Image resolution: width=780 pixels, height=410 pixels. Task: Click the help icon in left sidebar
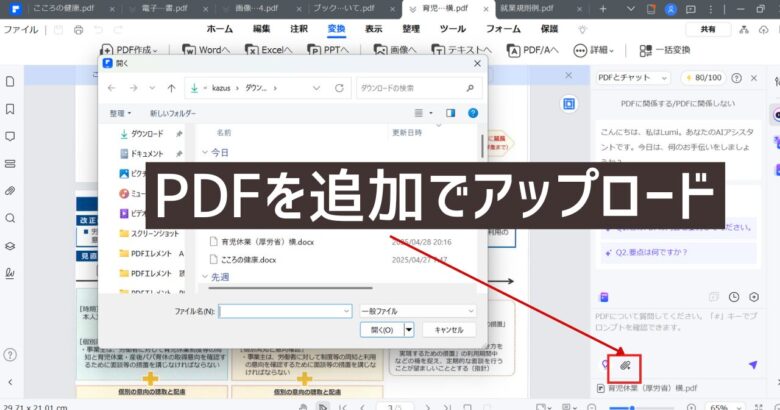pos(10,355)
